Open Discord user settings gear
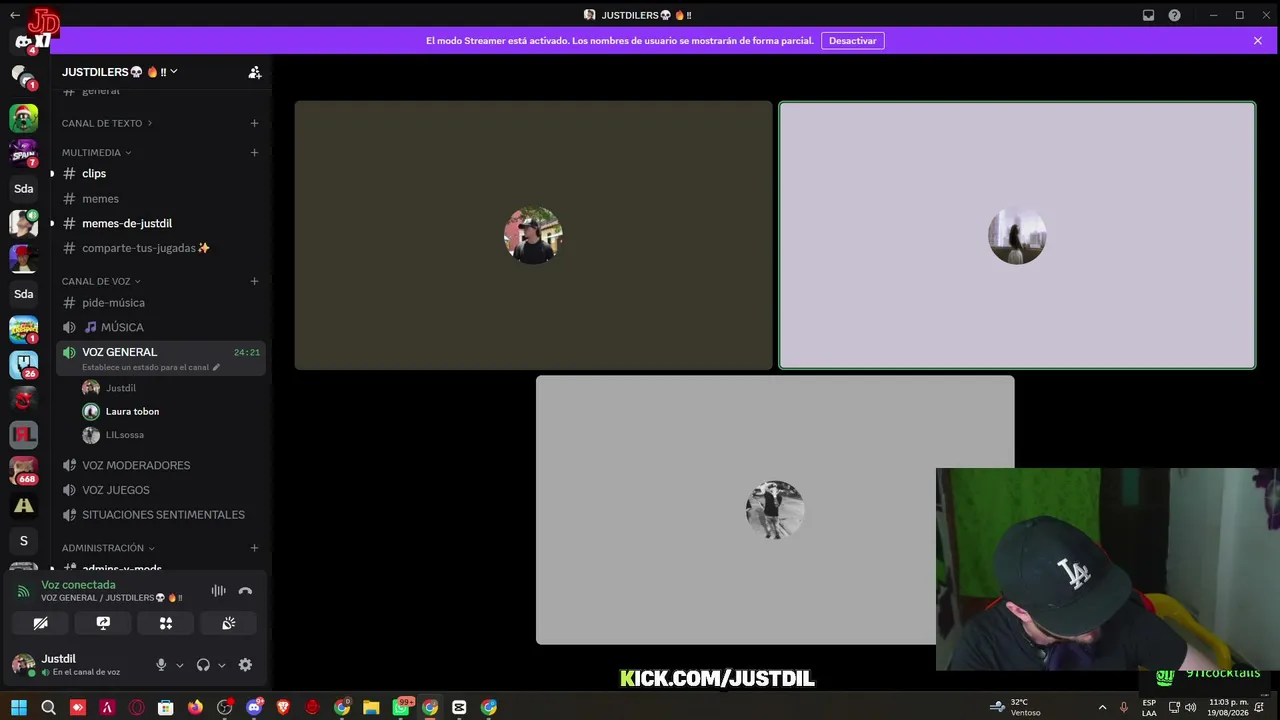 coord(245,665)
